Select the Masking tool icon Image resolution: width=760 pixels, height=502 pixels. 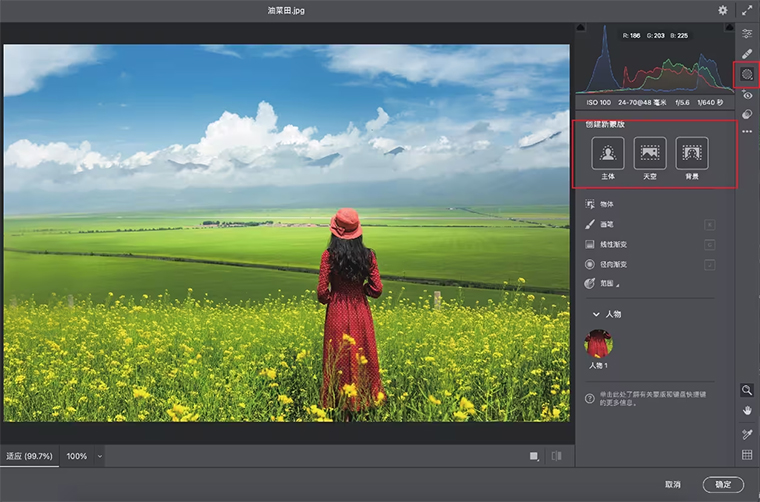click(x=747, y=74)
